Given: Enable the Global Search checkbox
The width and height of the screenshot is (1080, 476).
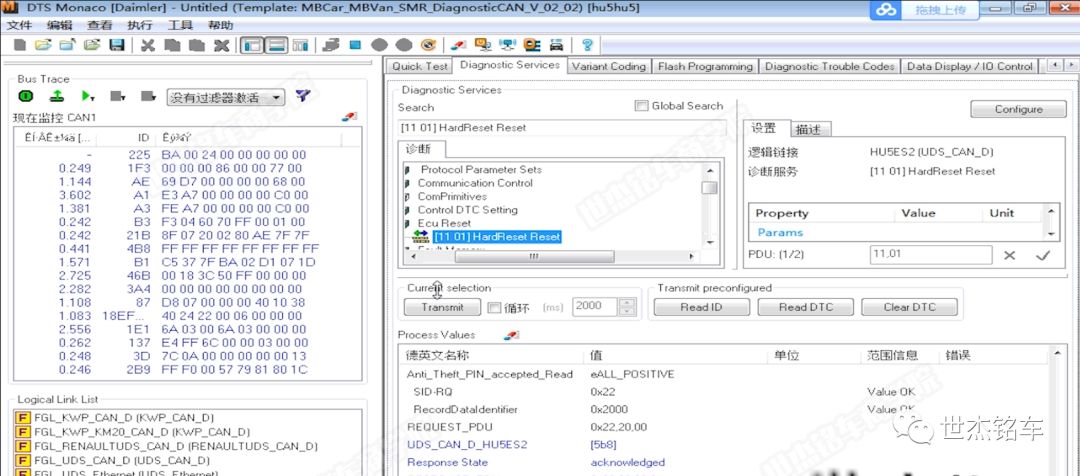Looking at the screenshot, I should tap(642, 105).
